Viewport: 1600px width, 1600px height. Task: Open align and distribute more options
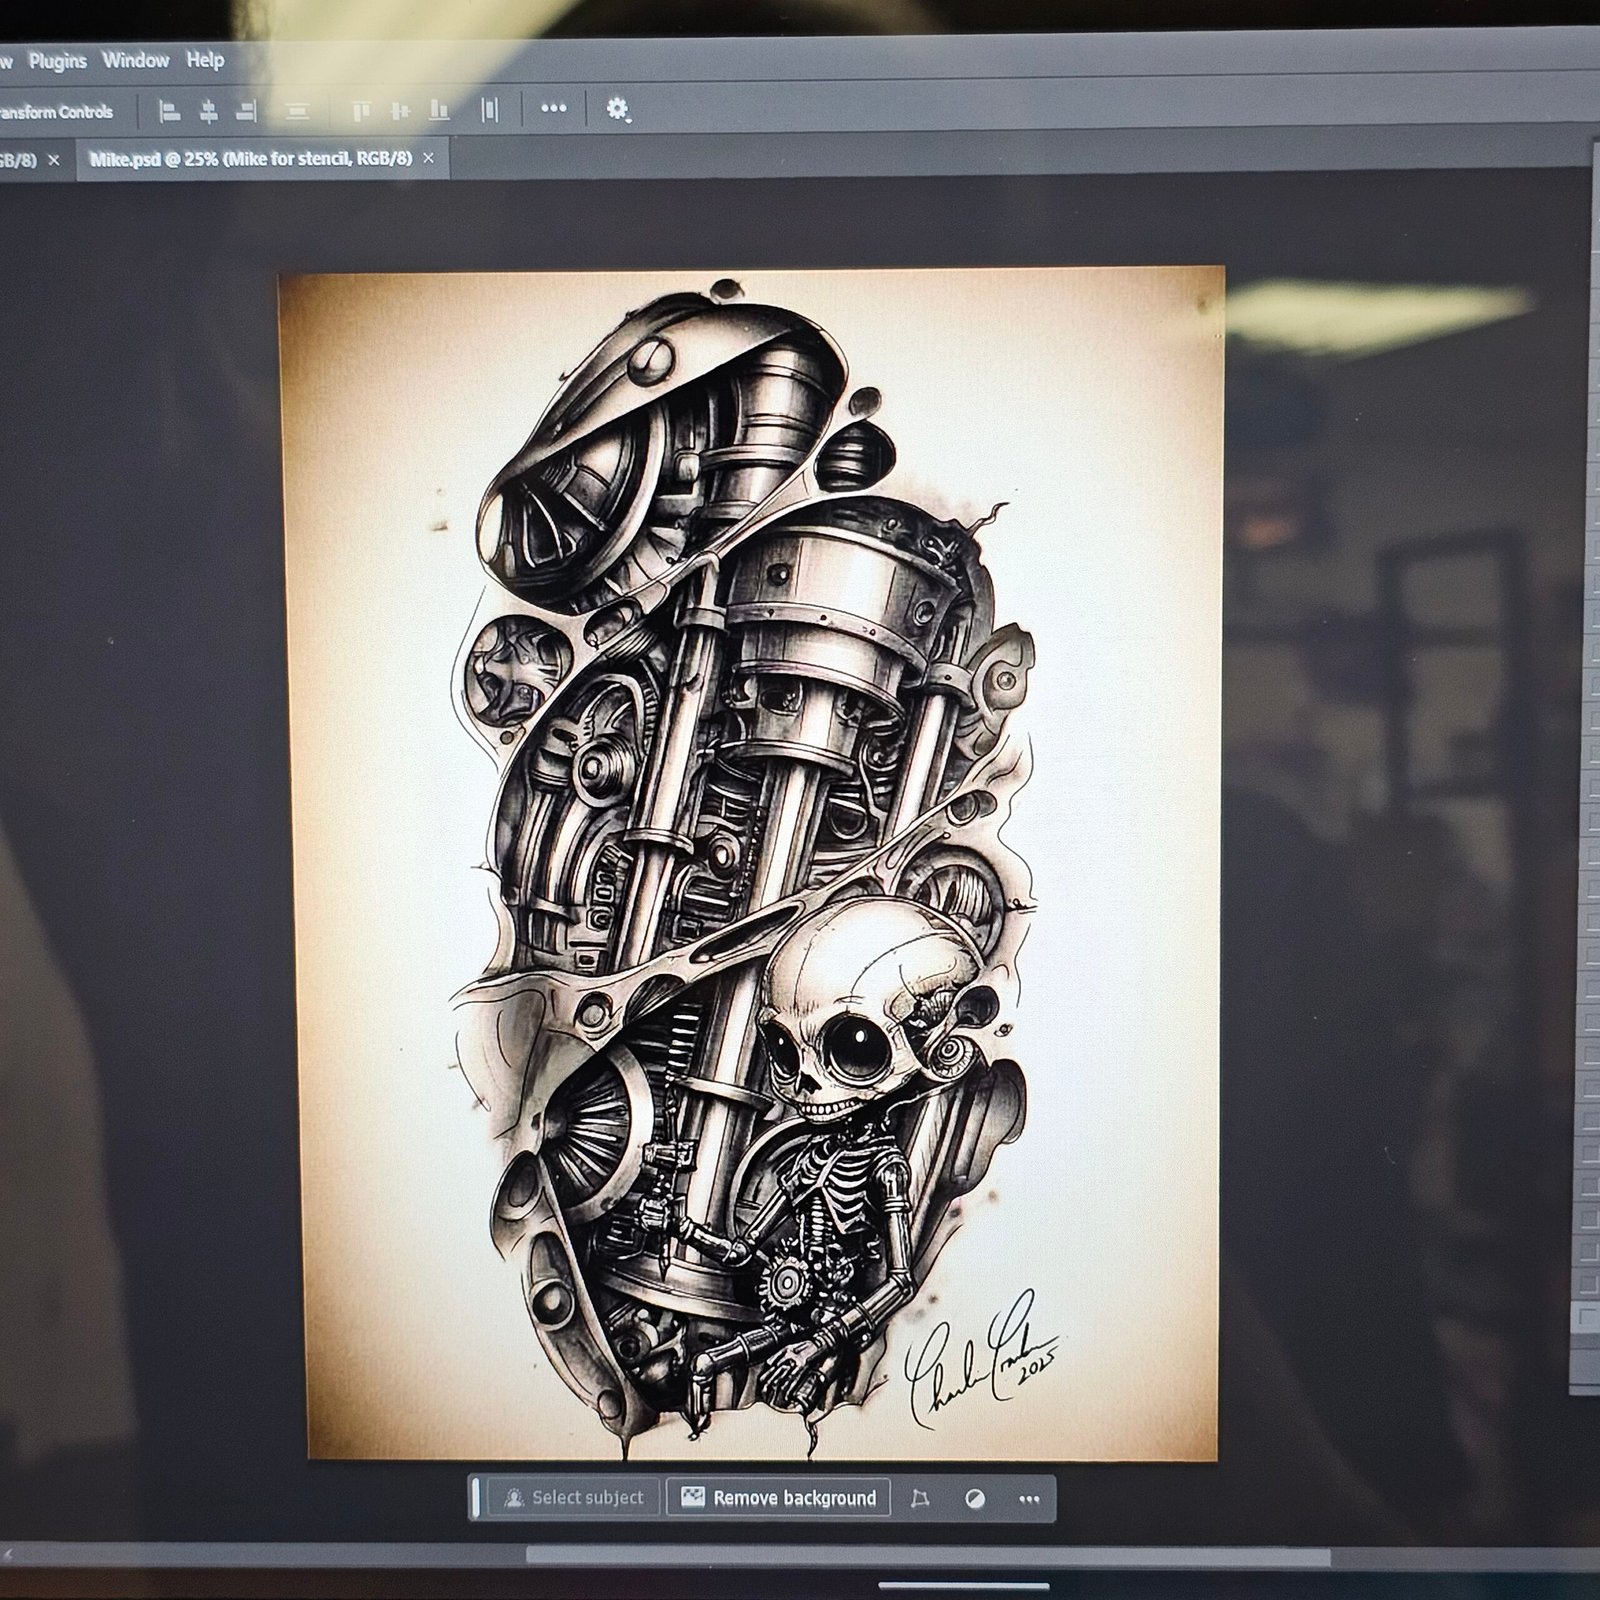coord(553,109)
